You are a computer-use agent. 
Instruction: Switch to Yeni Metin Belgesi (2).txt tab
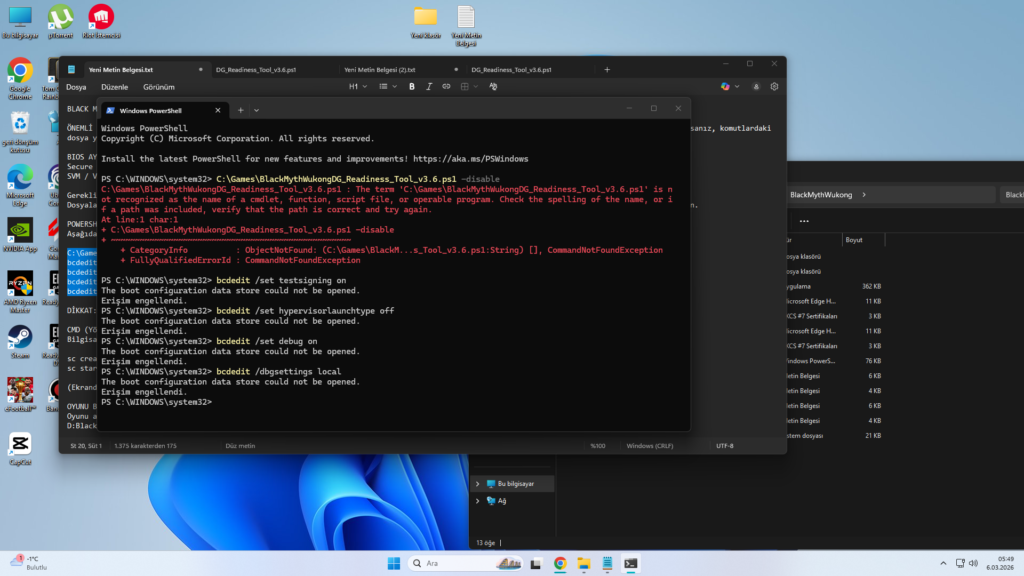coord(380,69)
